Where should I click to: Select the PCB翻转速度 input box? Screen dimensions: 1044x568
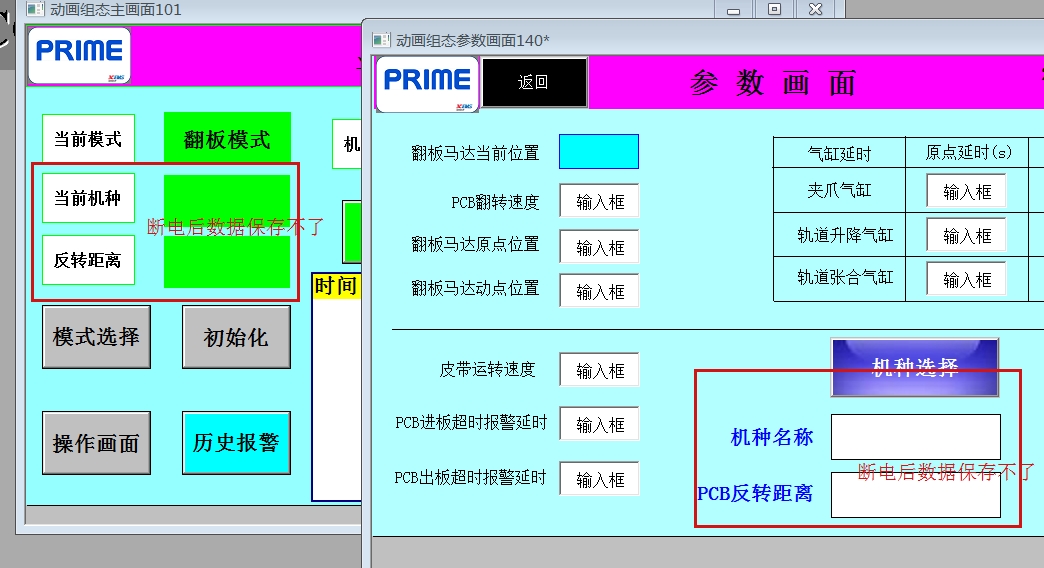599,201
